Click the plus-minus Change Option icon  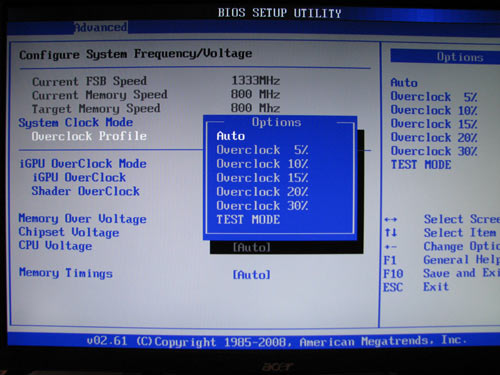tap(390, 247)
